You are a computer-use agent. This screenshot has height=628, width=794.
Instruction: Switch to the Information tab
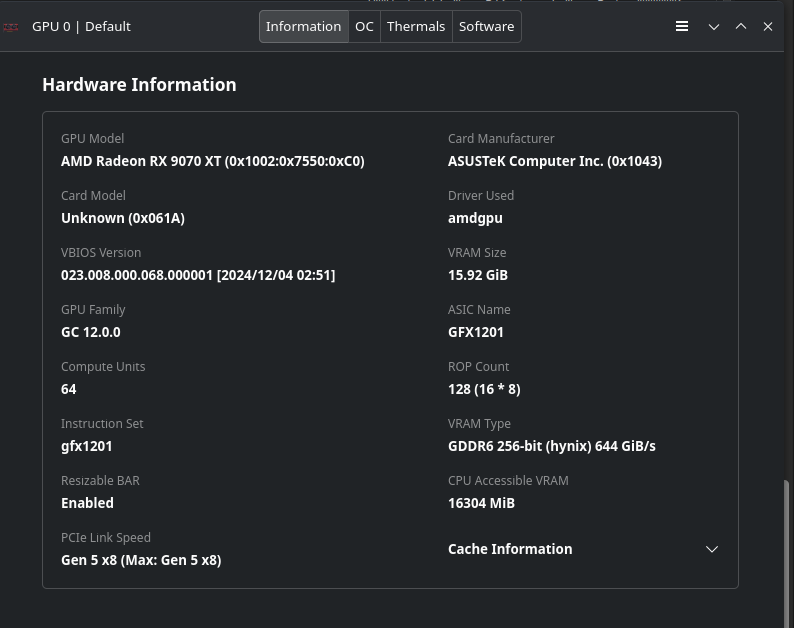pos(304,26)
